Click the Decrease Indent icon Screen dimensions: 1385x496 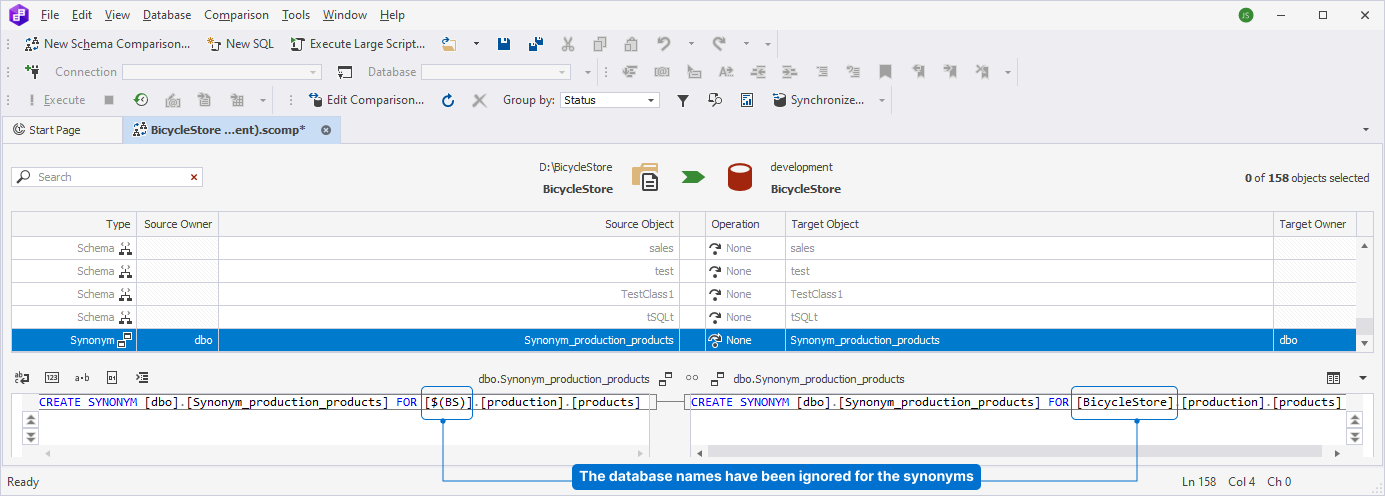[758, 72]
